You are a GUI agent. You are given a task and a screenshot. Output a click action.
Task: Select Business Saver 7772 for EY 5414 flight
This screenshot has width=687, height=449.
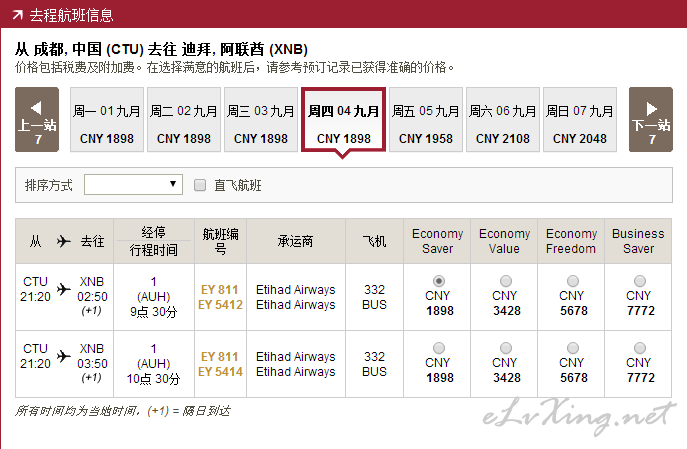(640, 348)
